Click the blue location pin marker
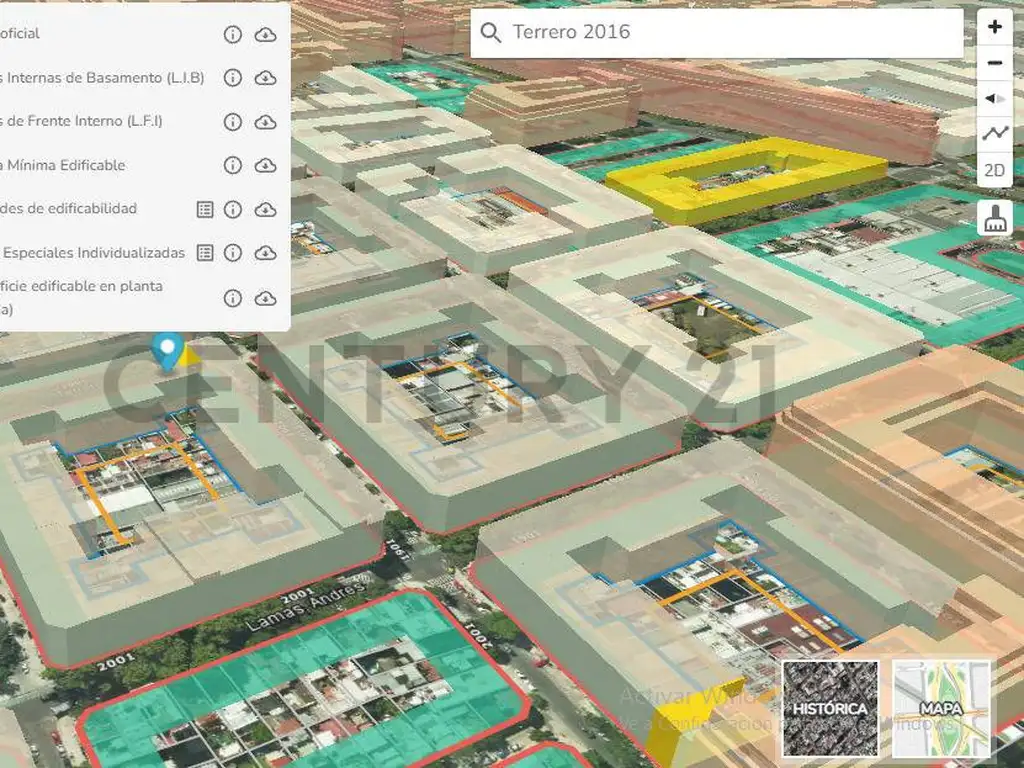1024x768 pixels. (167, 350)
